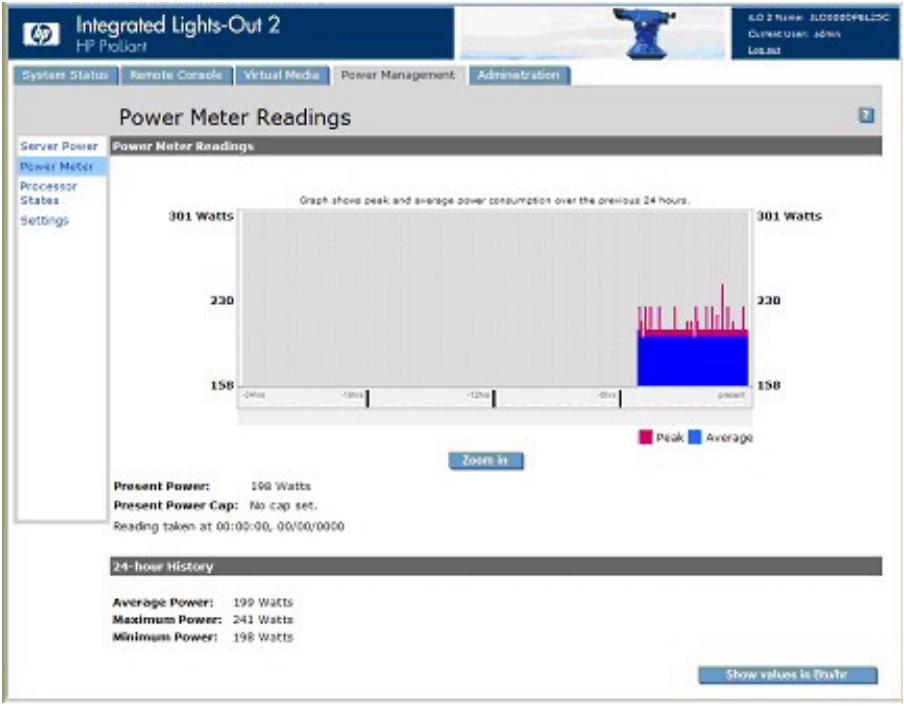The width and height of the screenshot is (904, 706).
Task: Click the HP logo icon
Action: coord(41,35)
